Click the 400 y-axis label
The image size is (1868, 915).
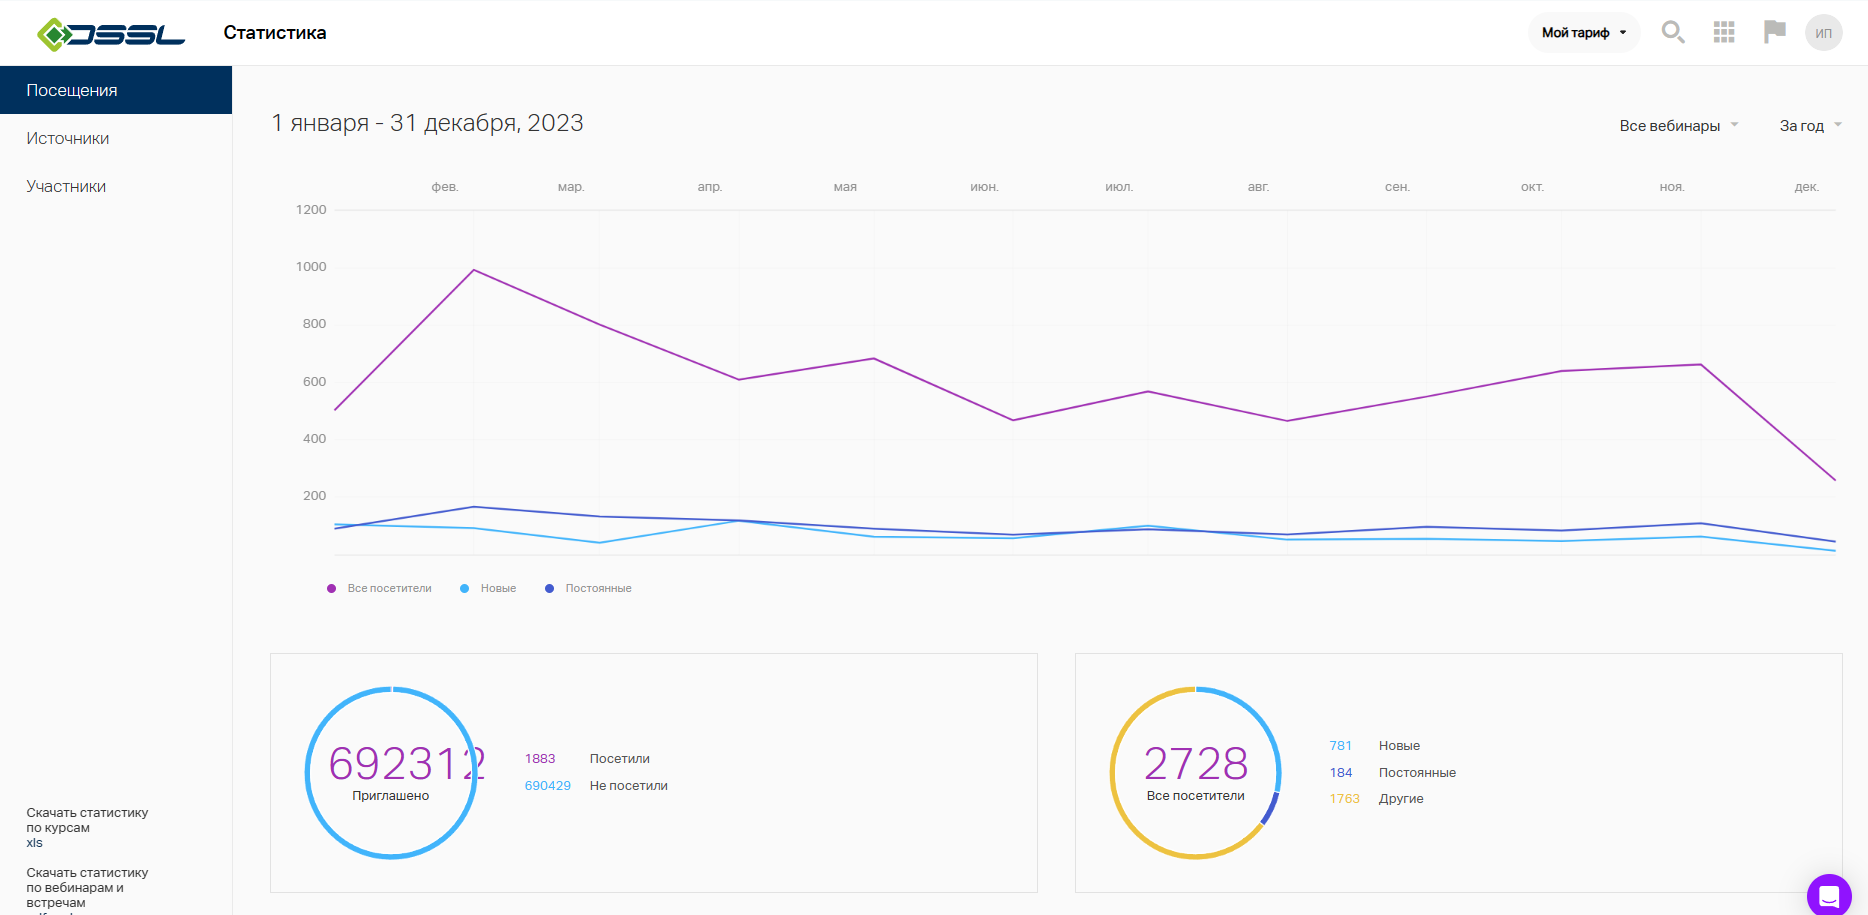[x=314, y=439]
